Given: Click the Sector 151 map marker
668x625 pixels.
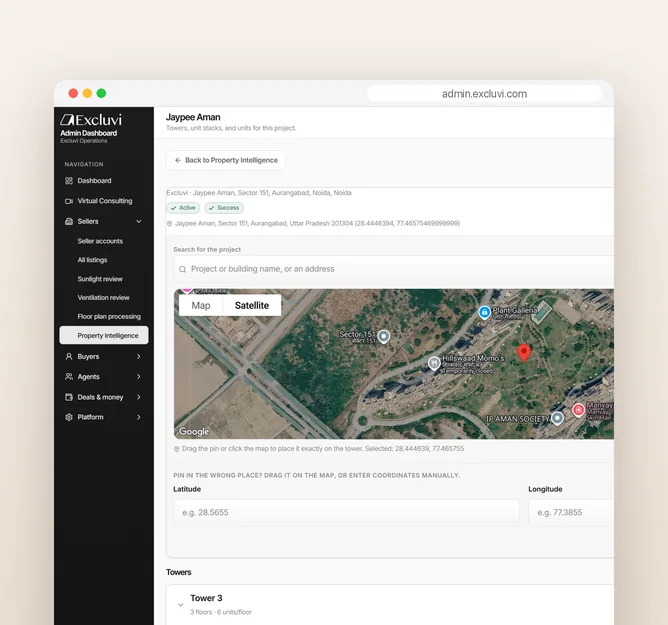Looking at the screenshot, I should coord(384,337).
